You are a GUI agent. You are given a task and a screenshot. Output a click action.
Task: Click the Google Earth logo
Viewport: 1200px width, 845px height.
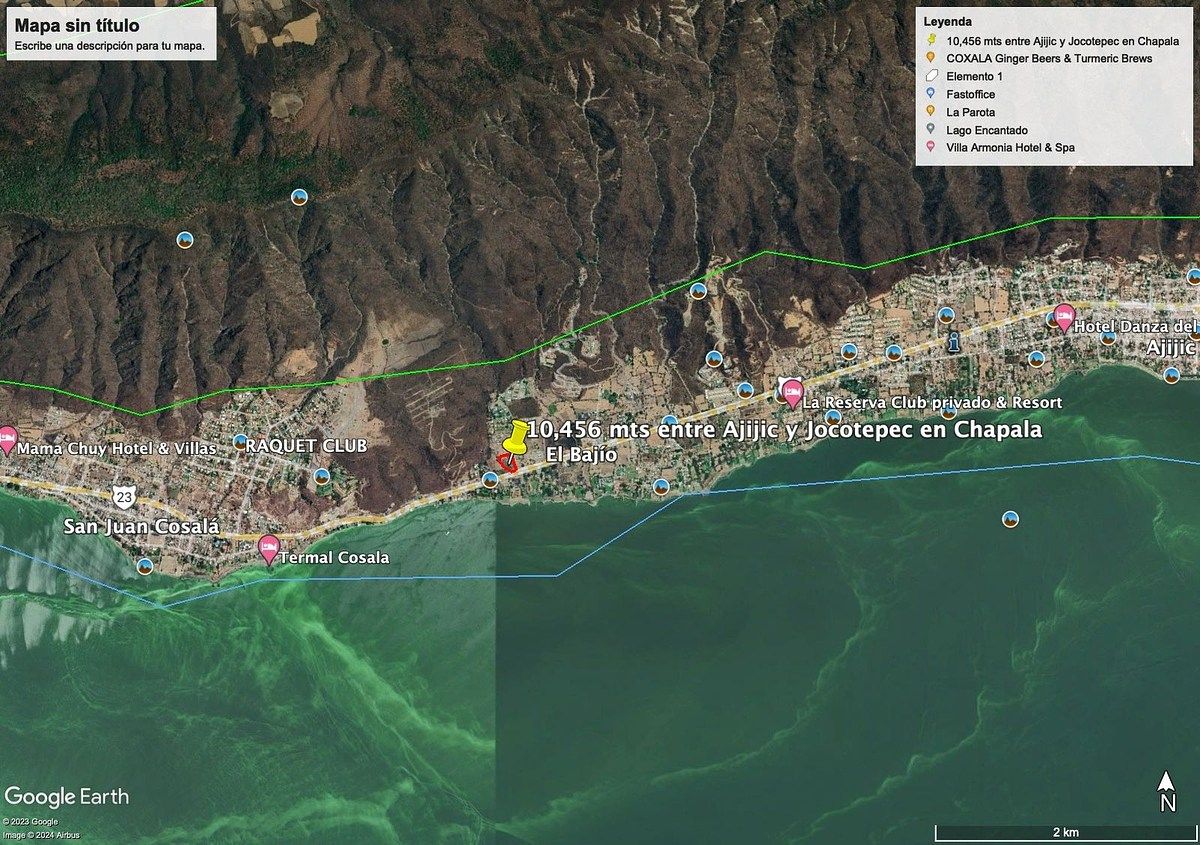pos(66,797)
